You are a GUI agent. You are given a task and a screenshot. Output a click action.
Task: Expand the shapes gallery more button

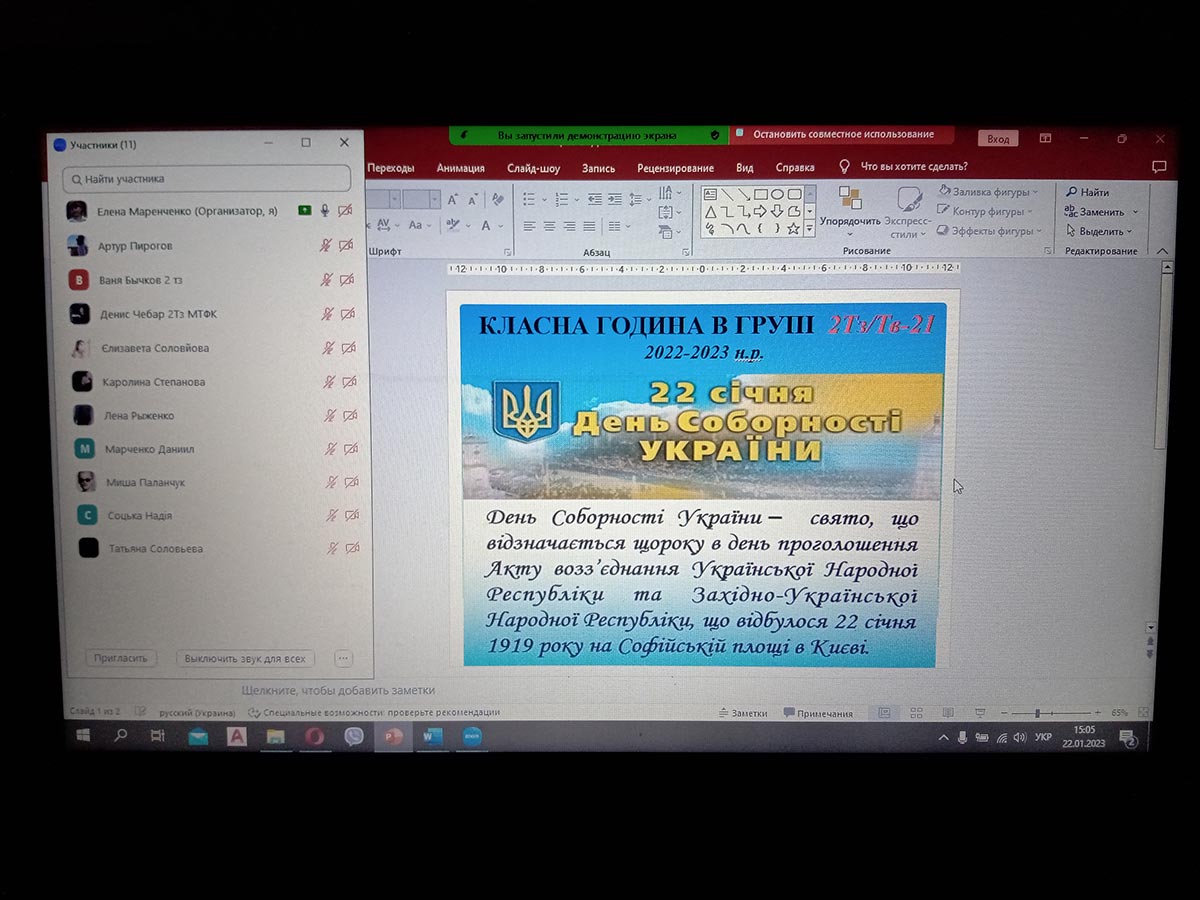[x=810, y=230]
